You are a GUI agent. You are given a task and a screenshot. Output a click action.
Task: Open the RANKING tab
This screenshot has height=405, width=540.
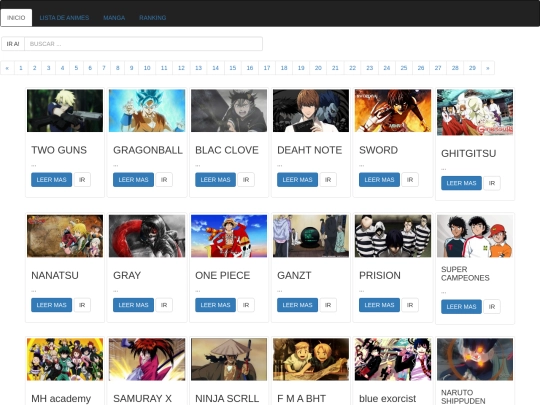153,18
